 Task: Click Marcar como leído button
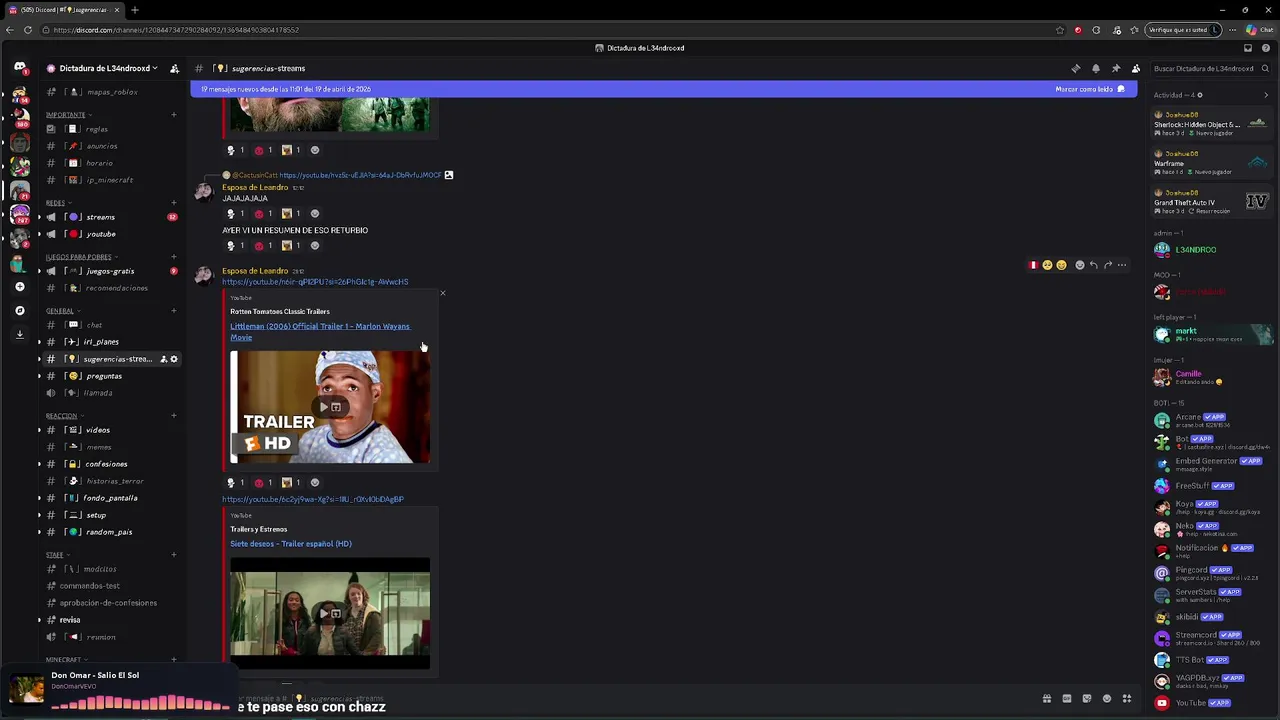1090,89
